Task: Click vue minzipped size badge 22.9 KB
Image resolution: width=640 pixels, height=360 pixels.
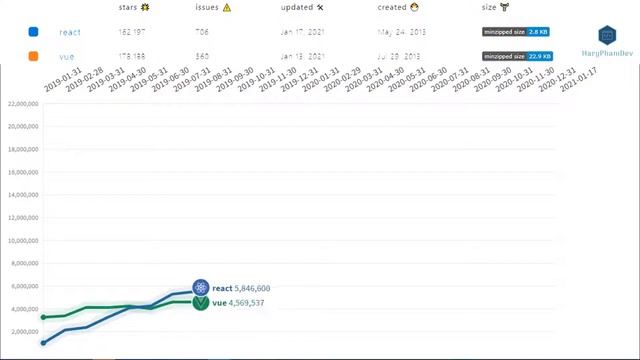Action: click(517, 56)
